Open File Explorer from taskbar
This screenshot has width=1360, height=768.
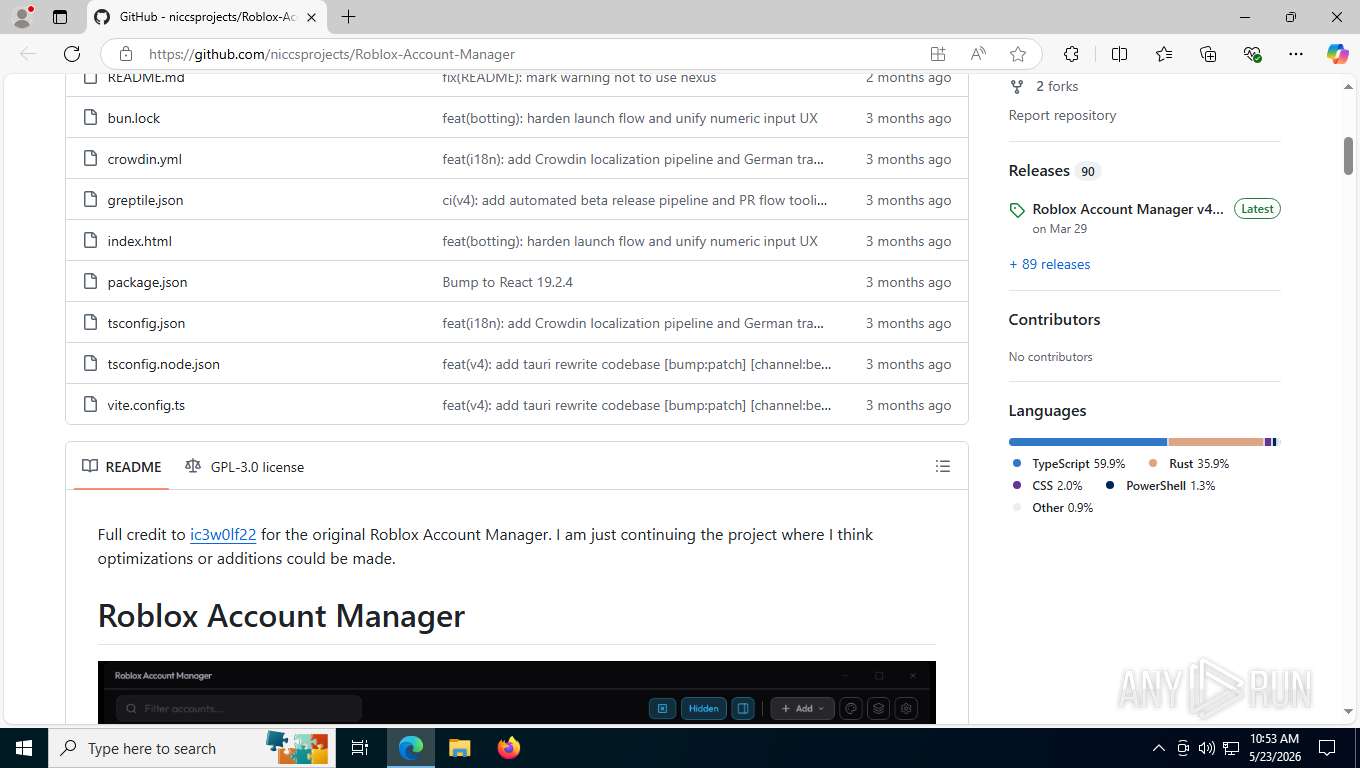[x=459, y=748]
